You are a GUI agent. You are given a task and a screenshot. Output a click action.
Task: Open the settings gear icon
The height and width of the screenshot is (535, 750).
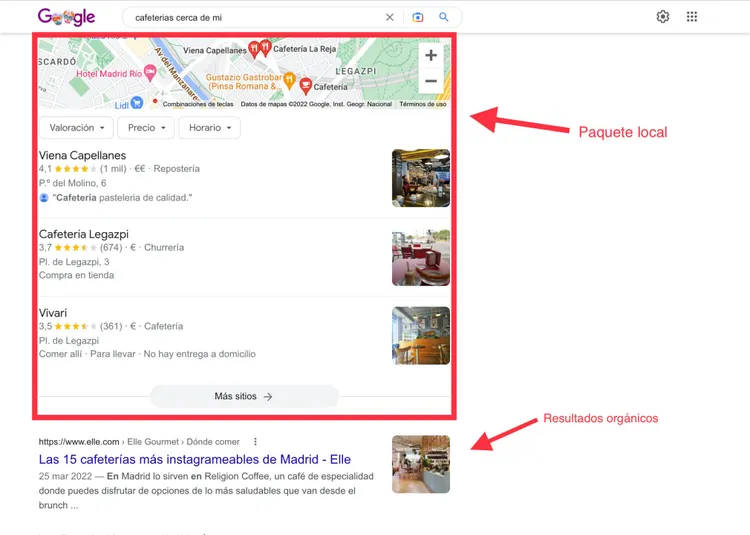pyautogui.click(x=663, y=17)
